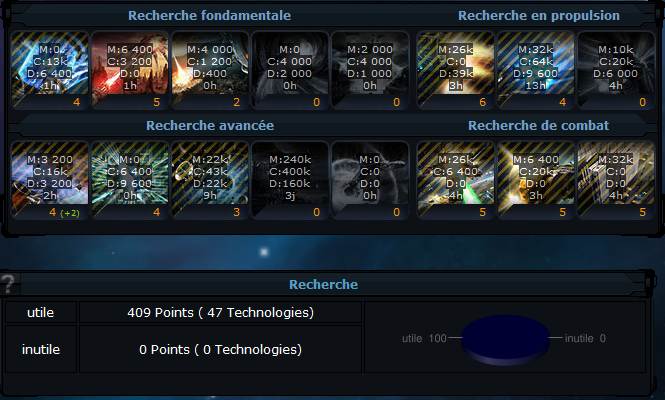Click the question mark help icon
The width and height of the screenshot is (665, 400).
click(x=8, y=283)
